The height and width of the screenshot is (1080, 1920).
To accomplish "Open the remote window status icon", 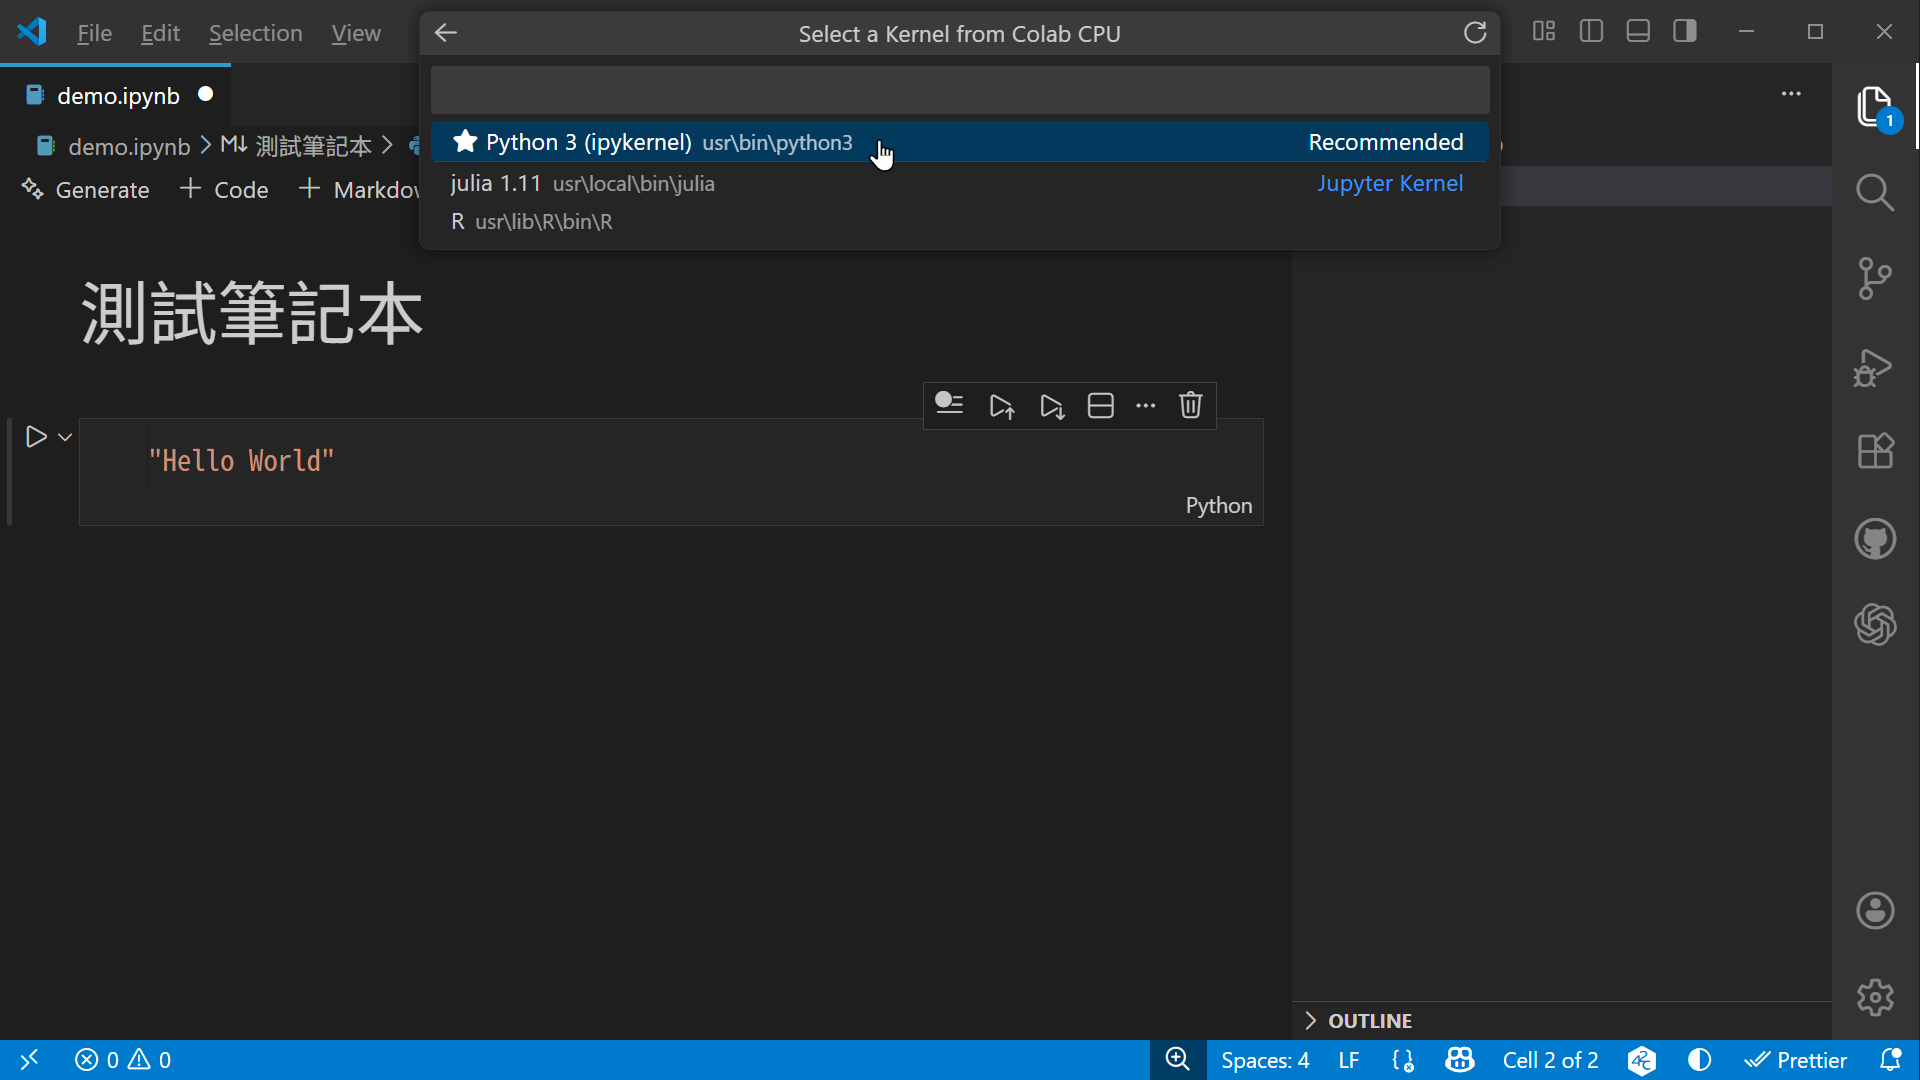I will [x=29, y=1060].
